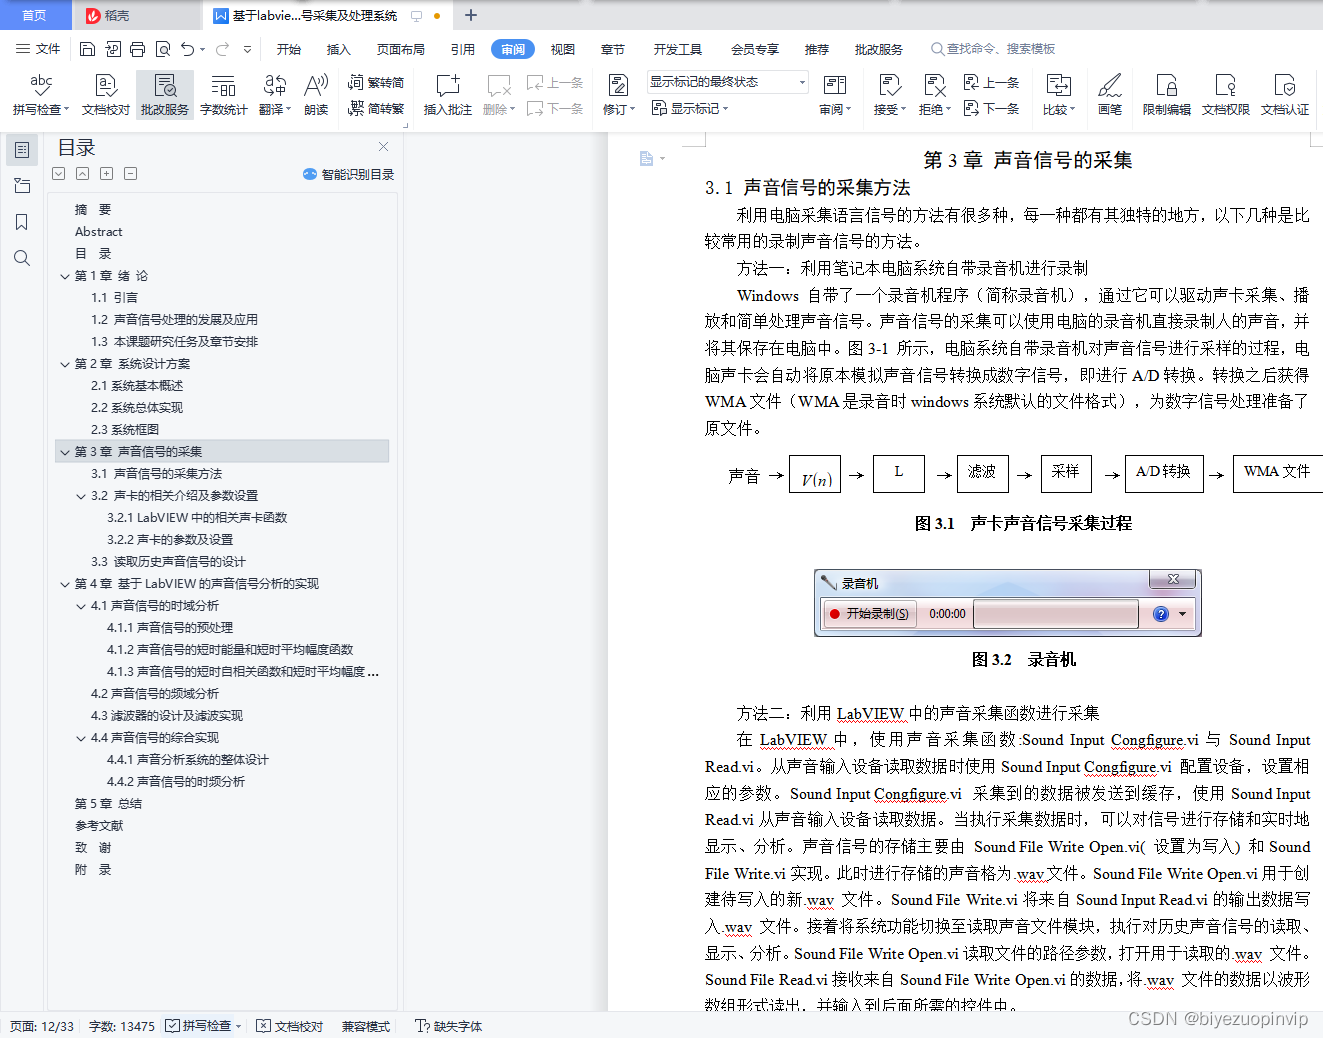Click the Redo arrow icon
Viewport: 1323px width, 1038px height.
(x=222, y=49)
